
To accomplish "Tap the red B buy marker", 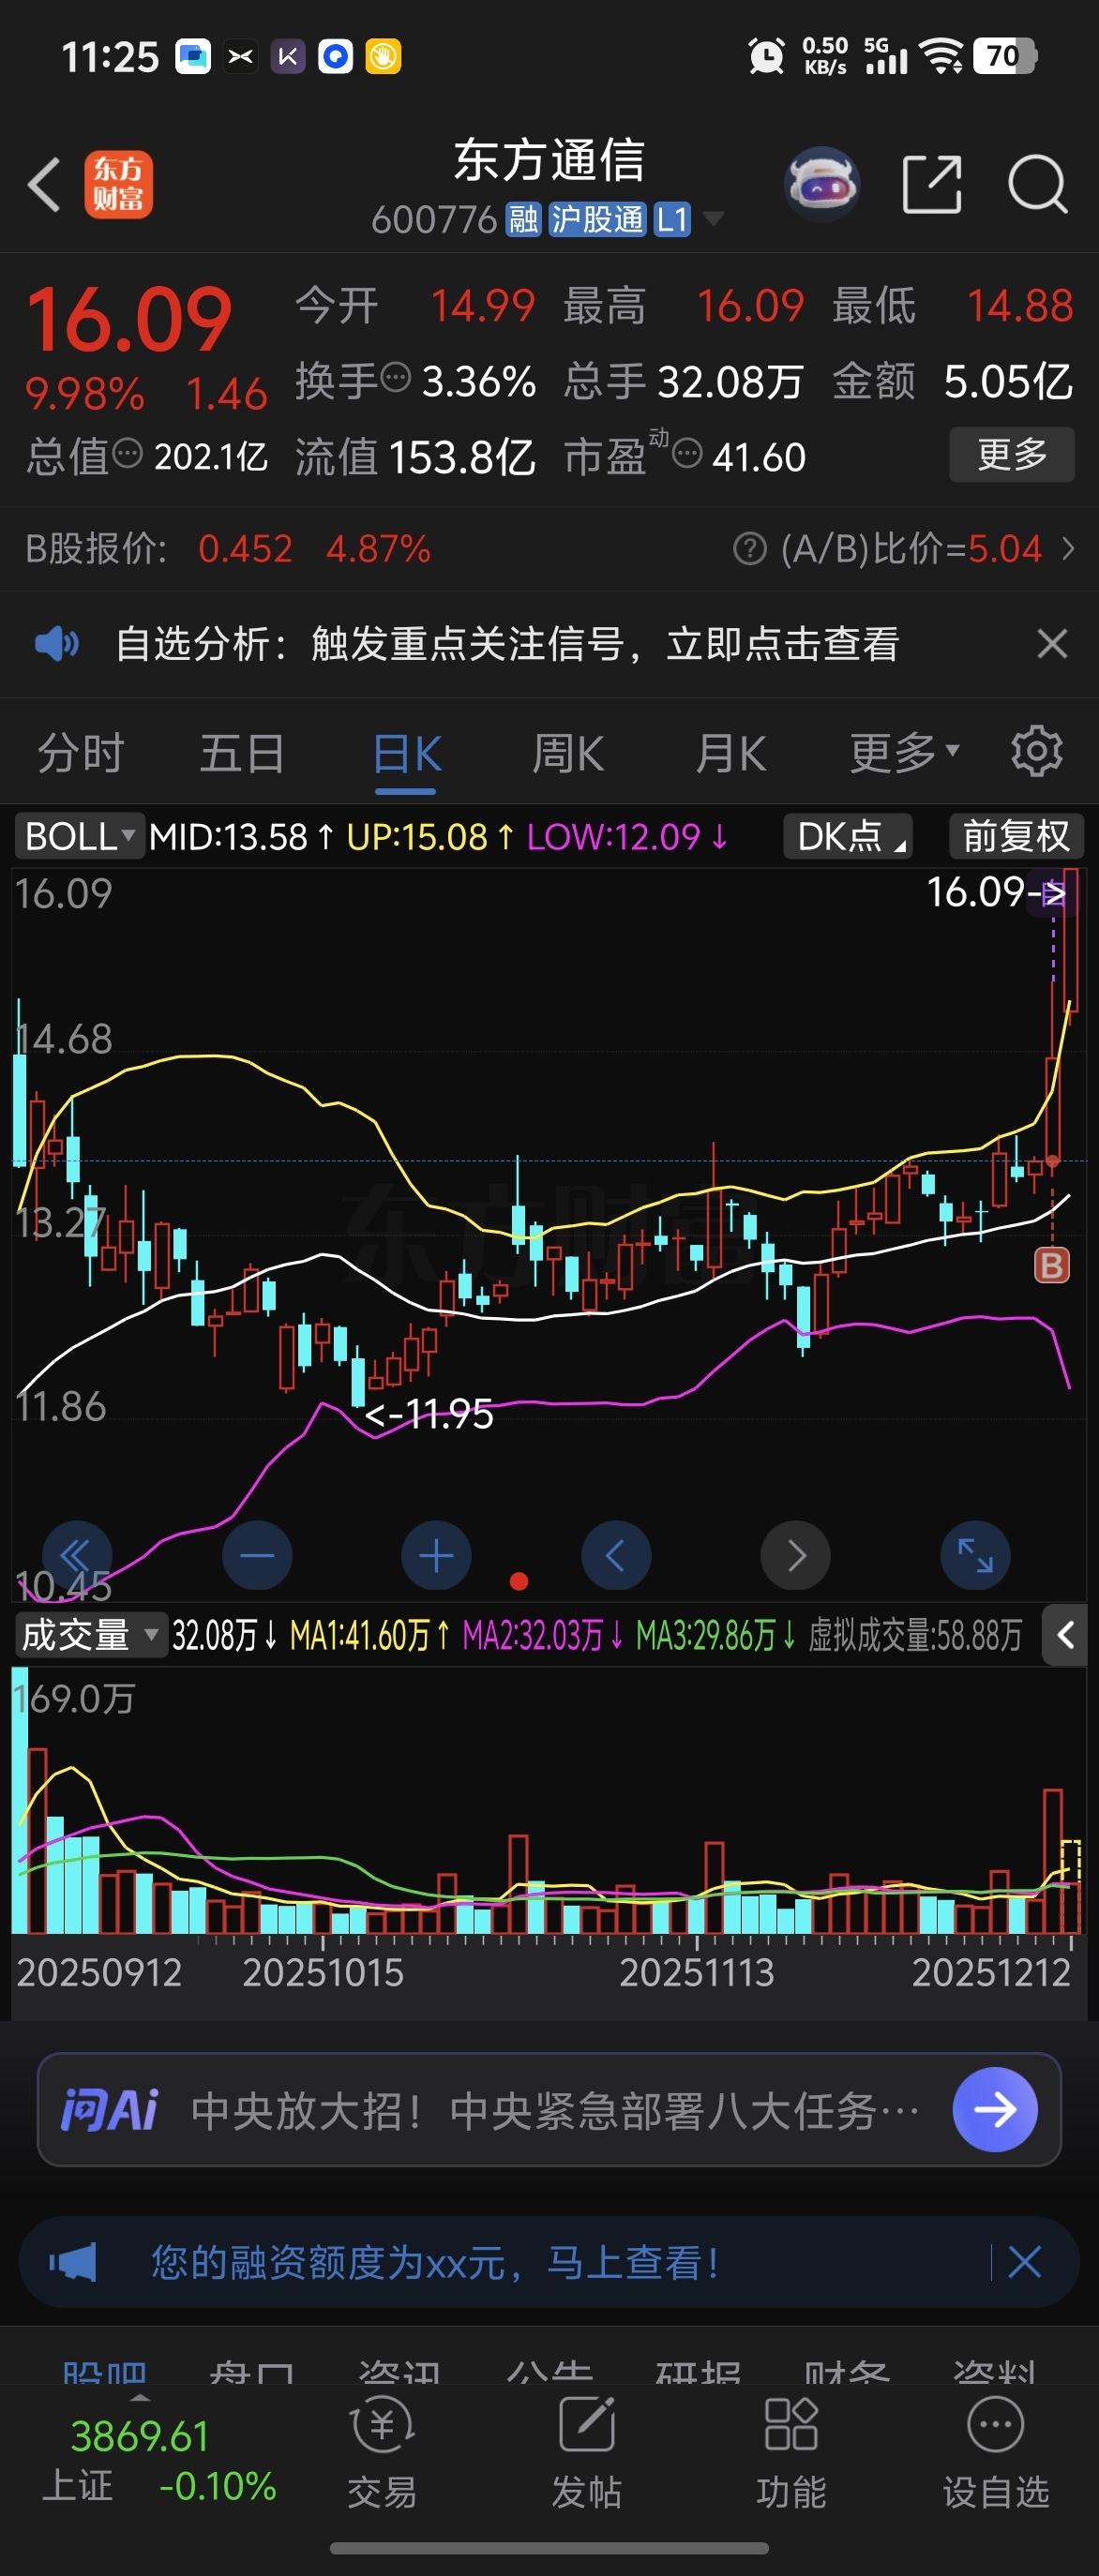I will tap(1051, 1265).
